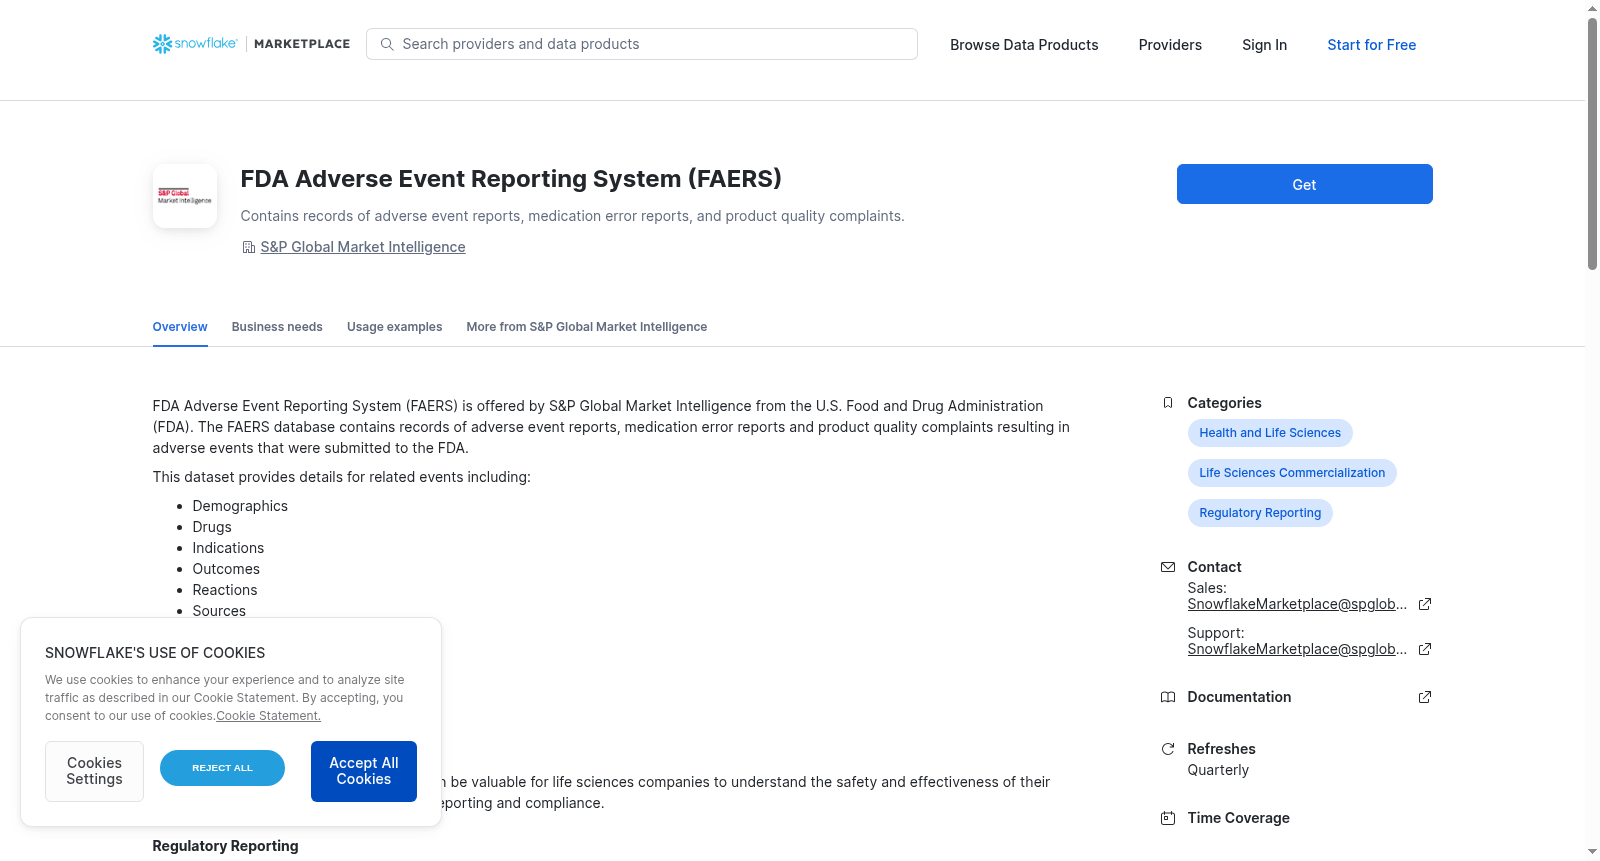1600x861 pixels.
Task: Click the 'Reactions' list item
Action: (225, 590)
